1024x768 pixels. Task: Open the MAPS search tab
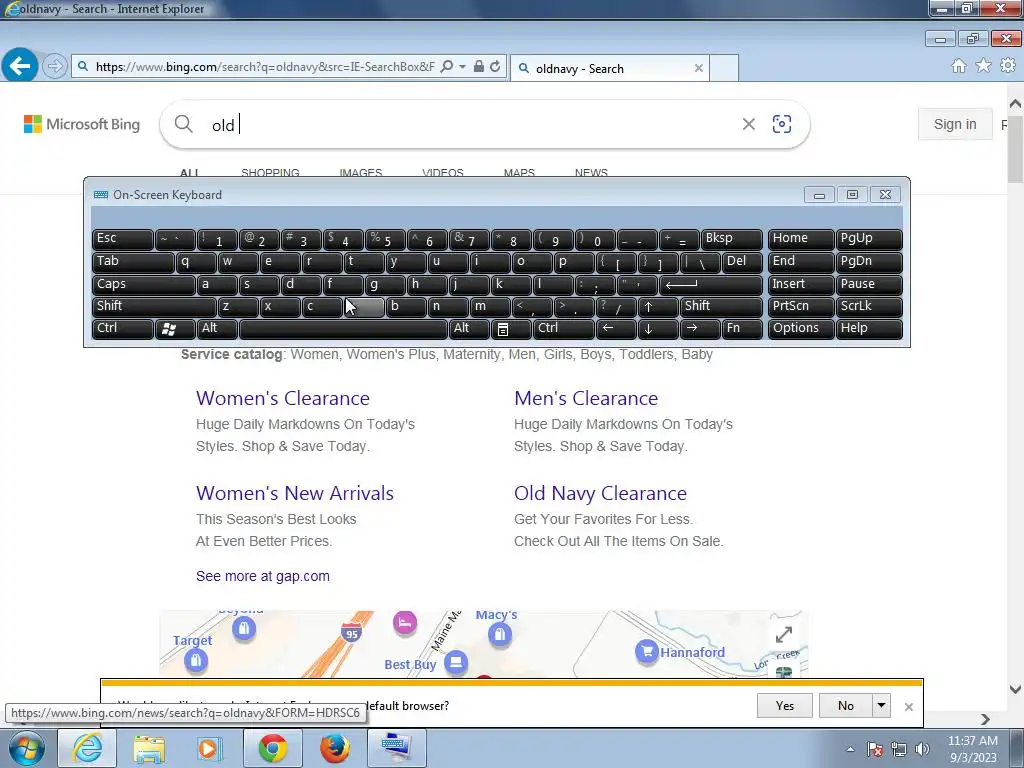[x=519, y=173]
